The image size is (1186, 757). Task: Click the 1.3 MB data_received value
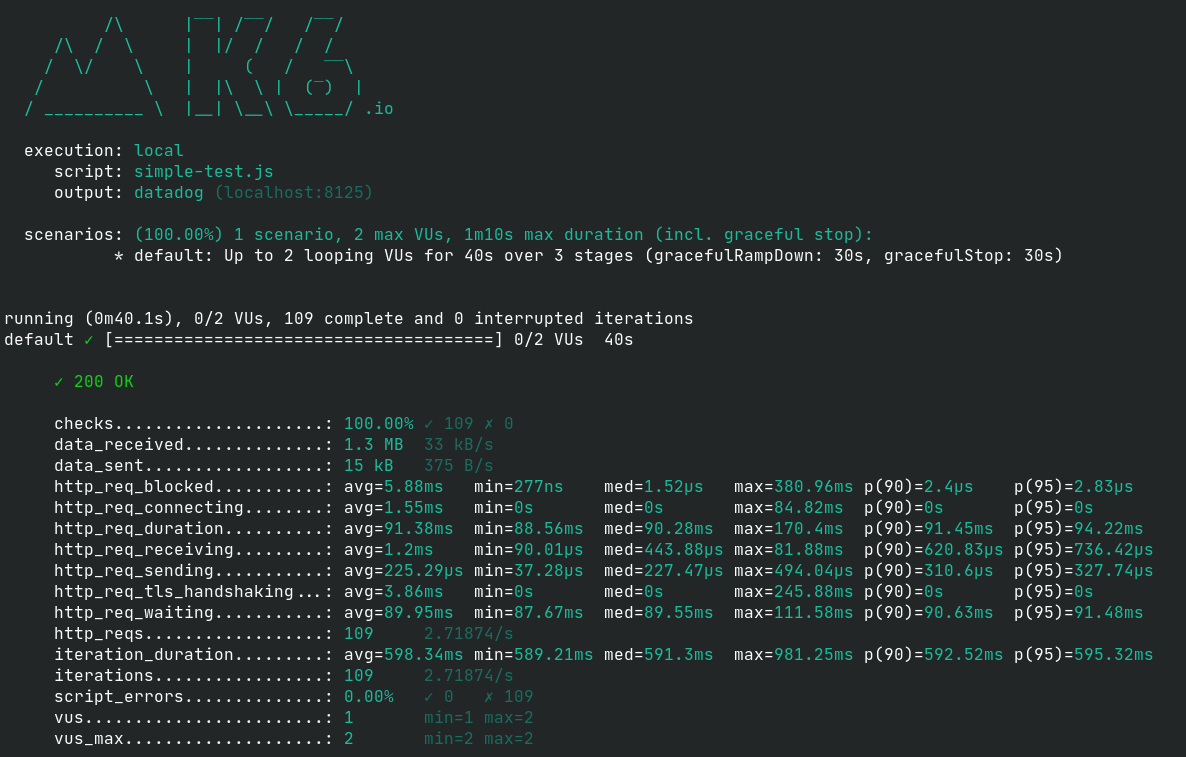373,445
